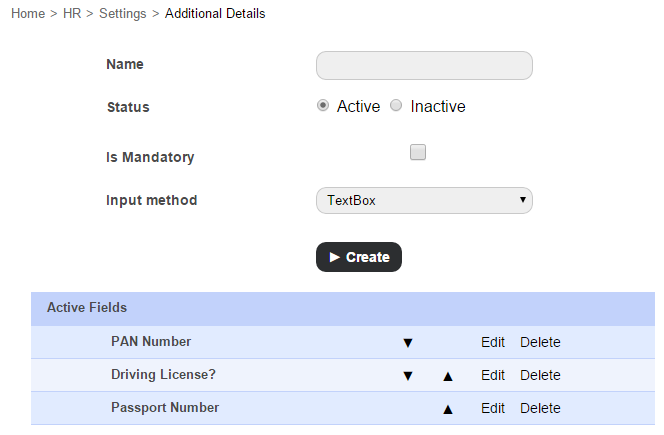The image size is (664, 435).
Task: Move Driving License field up
Action: tap(448, 376)
